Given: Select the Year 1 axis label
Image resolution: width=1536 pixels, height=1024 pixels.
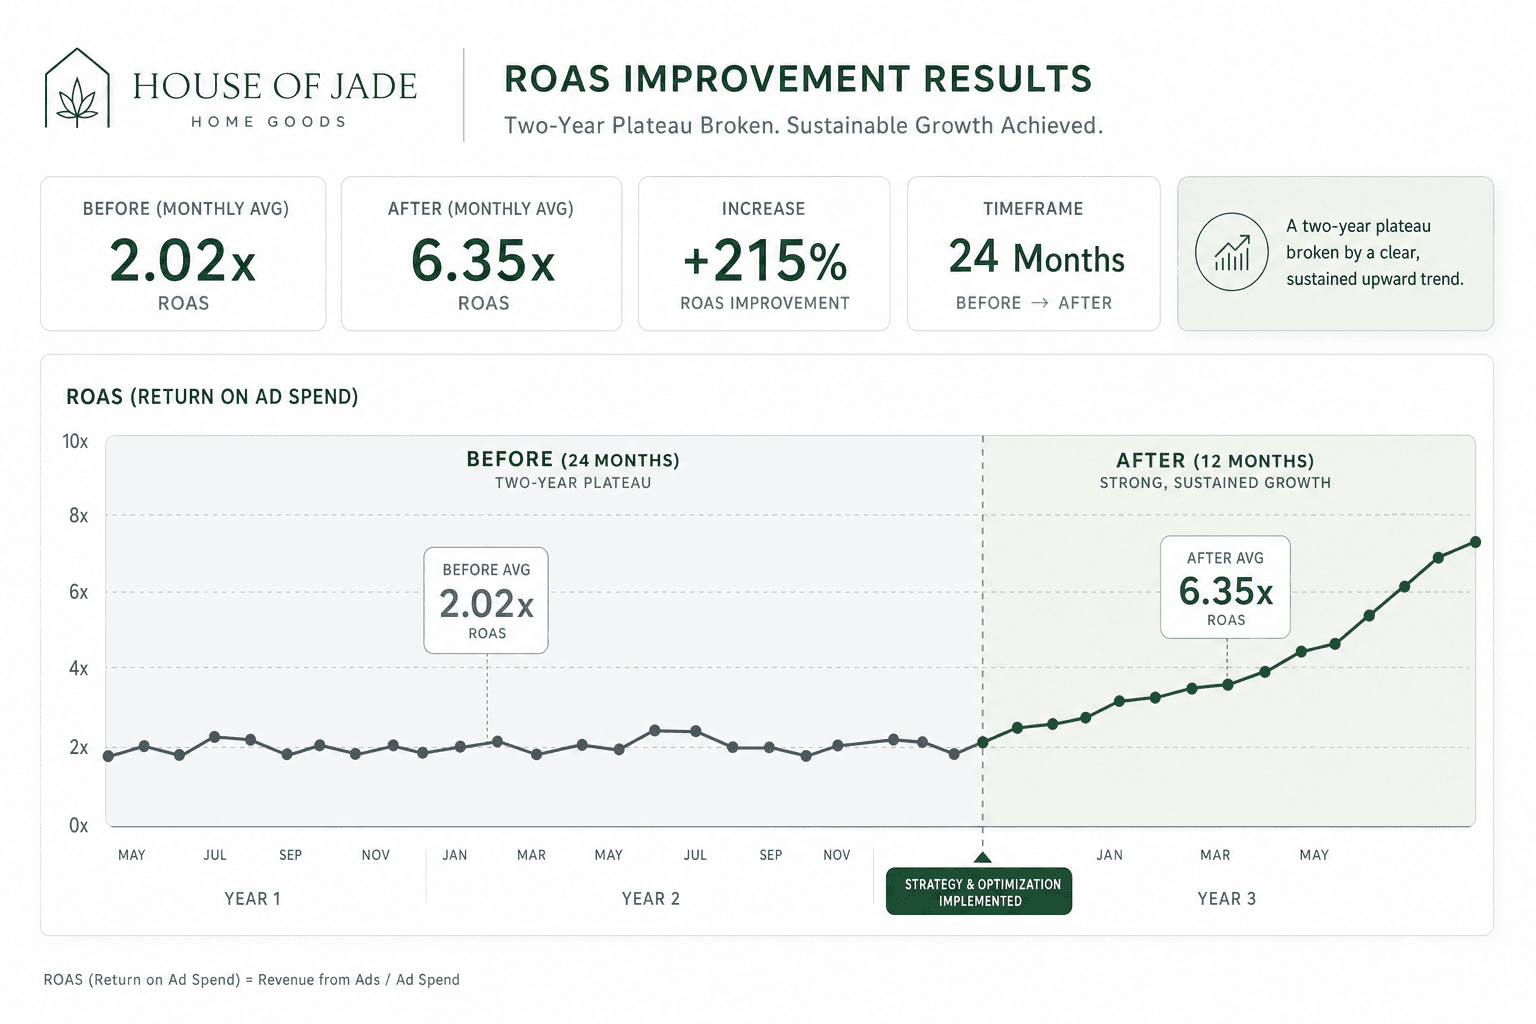Looking at the screenshot, I should [x=252, y=899].
